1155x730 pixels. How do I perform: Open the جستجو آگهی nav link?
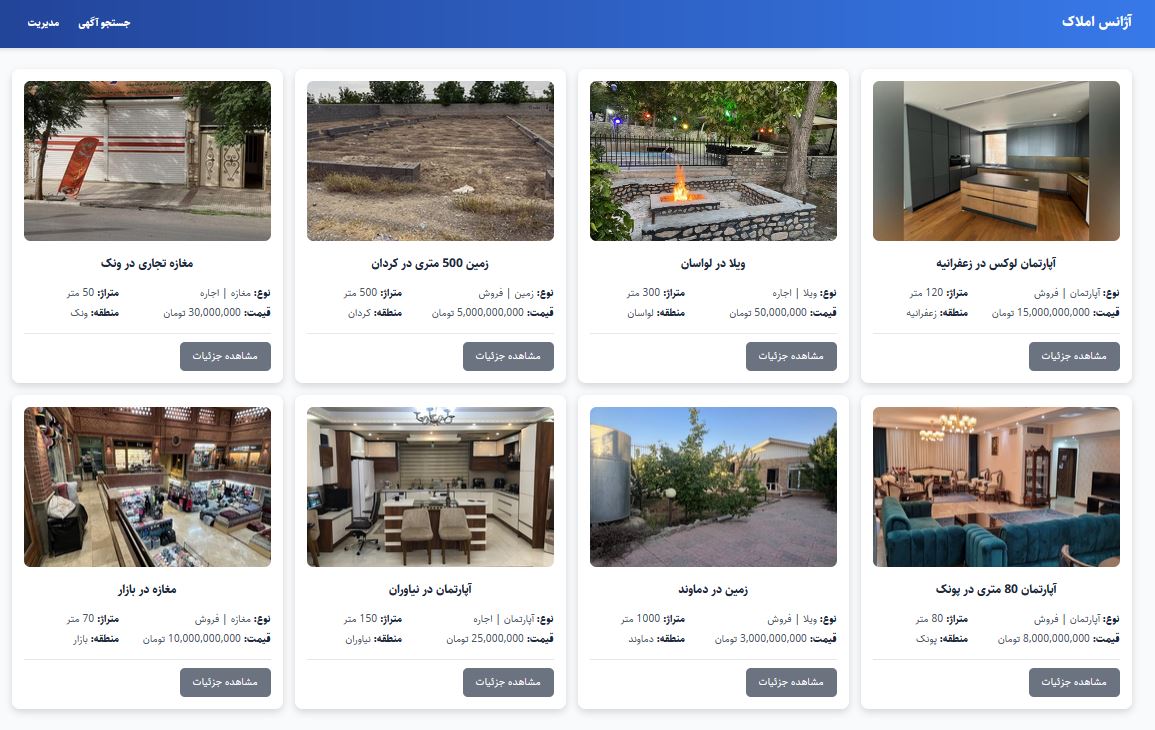point(104,23)
